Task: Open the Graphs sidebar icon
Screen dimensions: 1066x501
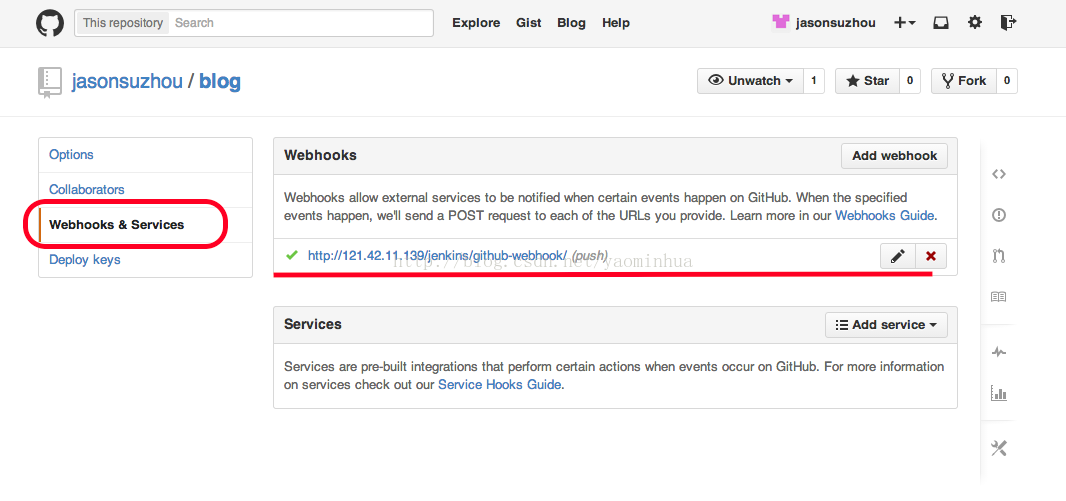Action: coord(998,393)
